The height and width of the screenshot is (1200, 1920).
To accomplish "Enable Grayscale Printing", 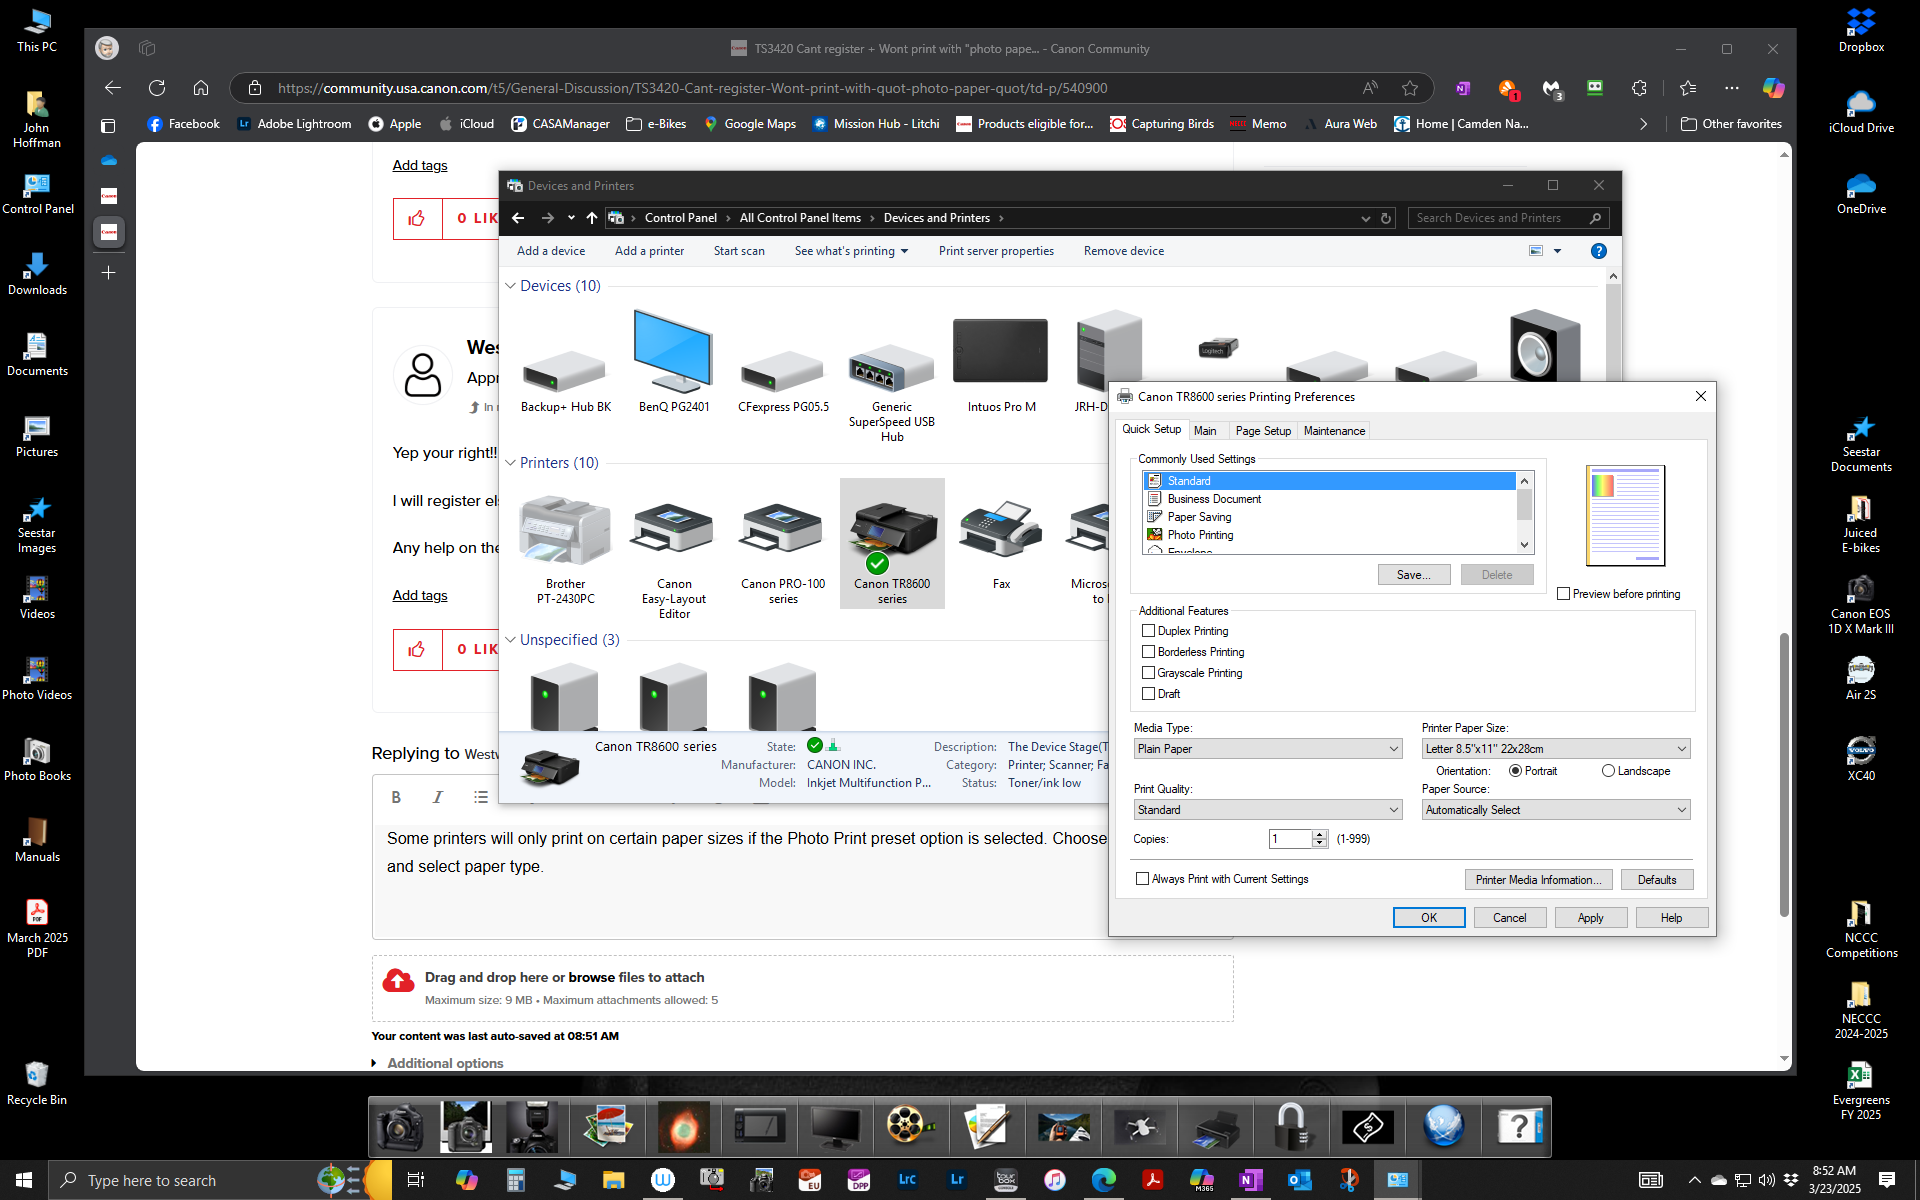I will [x=1148, y=672].
